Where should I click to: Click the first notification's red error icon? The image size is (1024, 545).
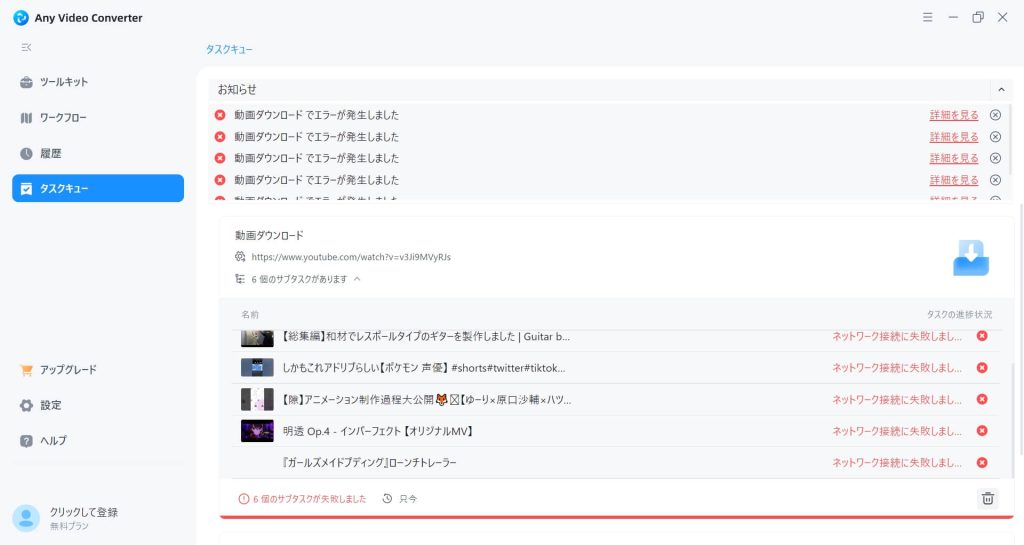pyautogui.click(x=220, y=115)
